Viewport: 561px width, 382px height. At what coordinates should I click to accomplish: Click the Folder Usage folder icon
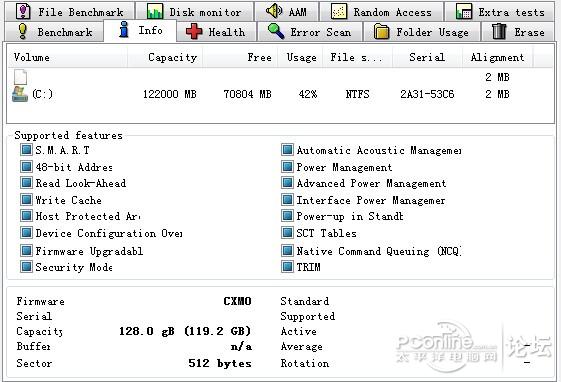coord(381,31)
